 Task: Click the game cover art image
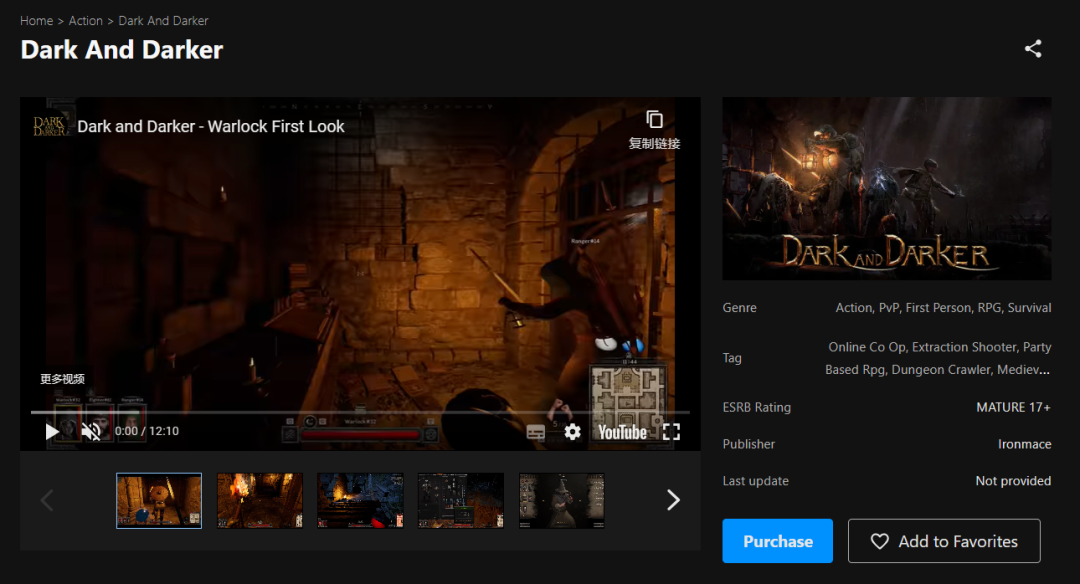coord(886,189)
